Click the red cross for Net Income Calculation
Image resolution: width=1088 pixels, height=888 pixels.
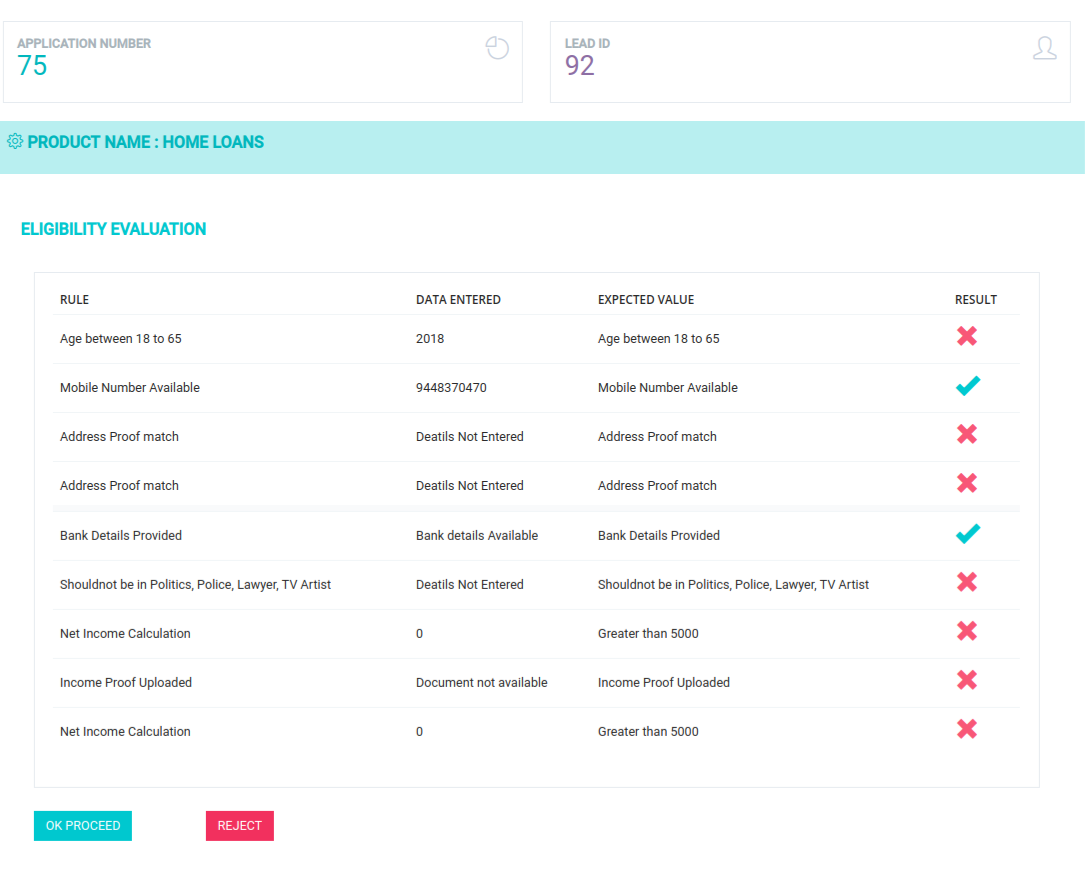coord(966,631)
